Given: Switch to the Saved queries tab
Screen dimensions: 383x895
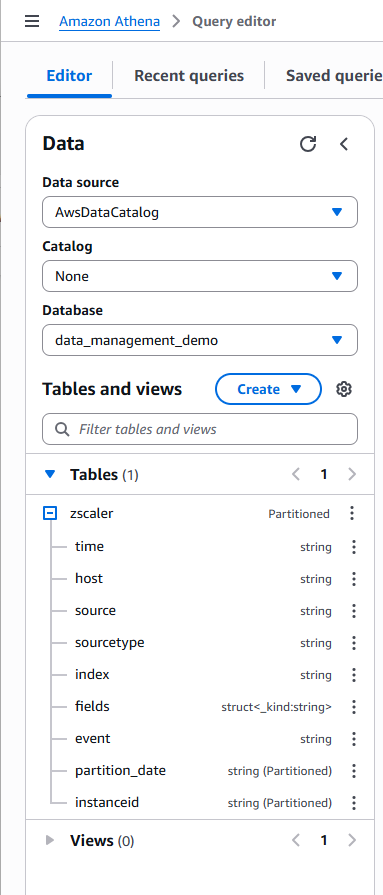Looking at the screenshot, I should pyautogui.click(x=334, y=76).
